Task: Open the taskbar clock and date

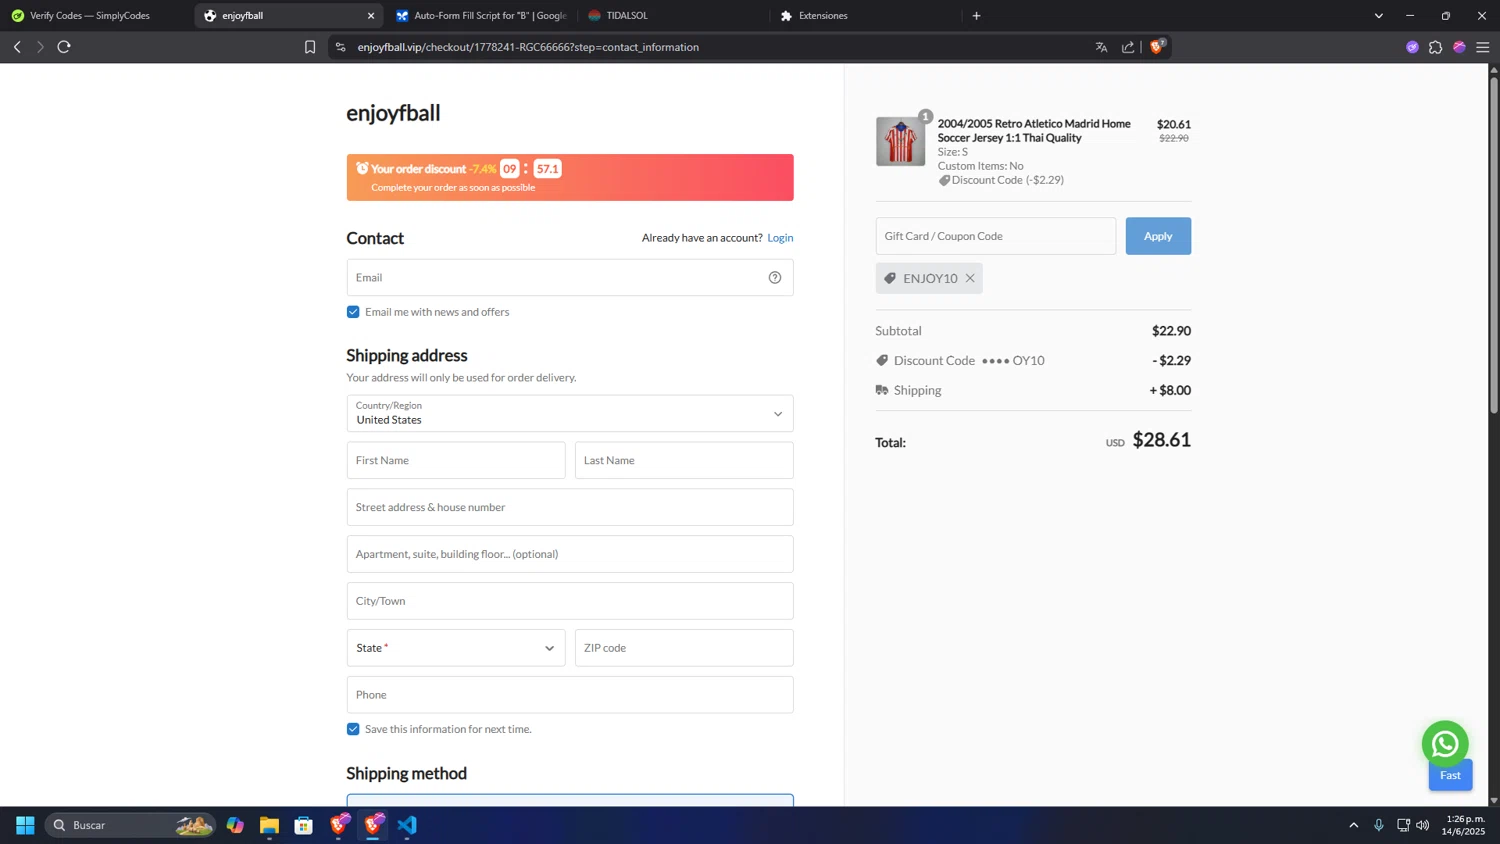Action: point(1463,825)
